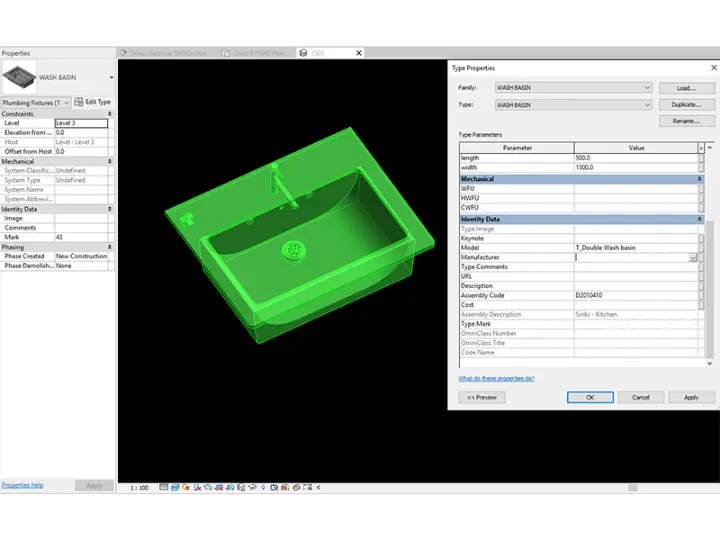Image resolution: width=720 pixels, height=540 pixels.
Task: Click associate parameter button for Cost row
Action: click(701, 305)
